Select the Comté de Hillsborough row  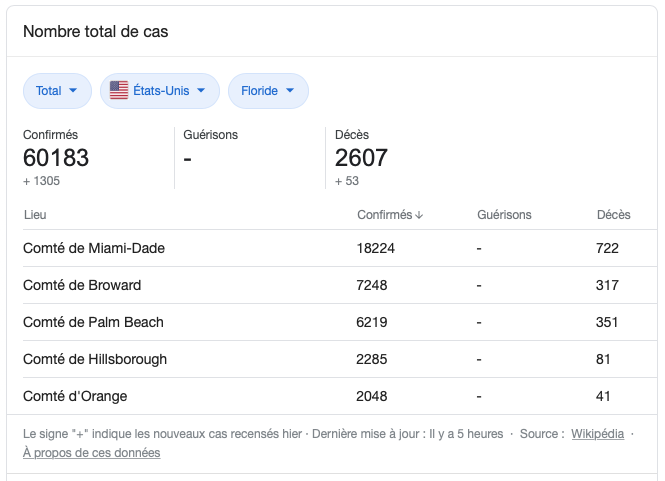[x=95, y=359]
